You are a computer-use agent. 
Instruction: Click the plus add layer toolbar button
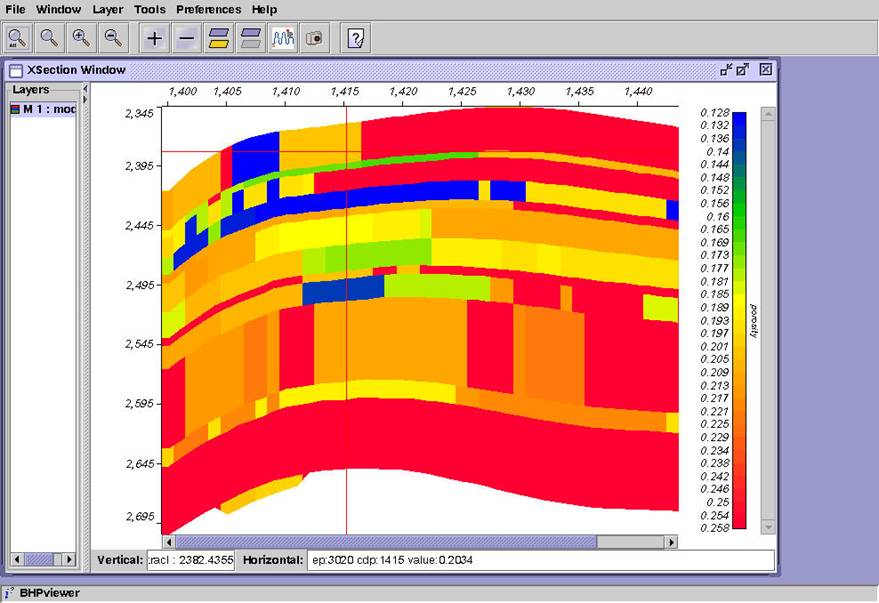[154, 38]
